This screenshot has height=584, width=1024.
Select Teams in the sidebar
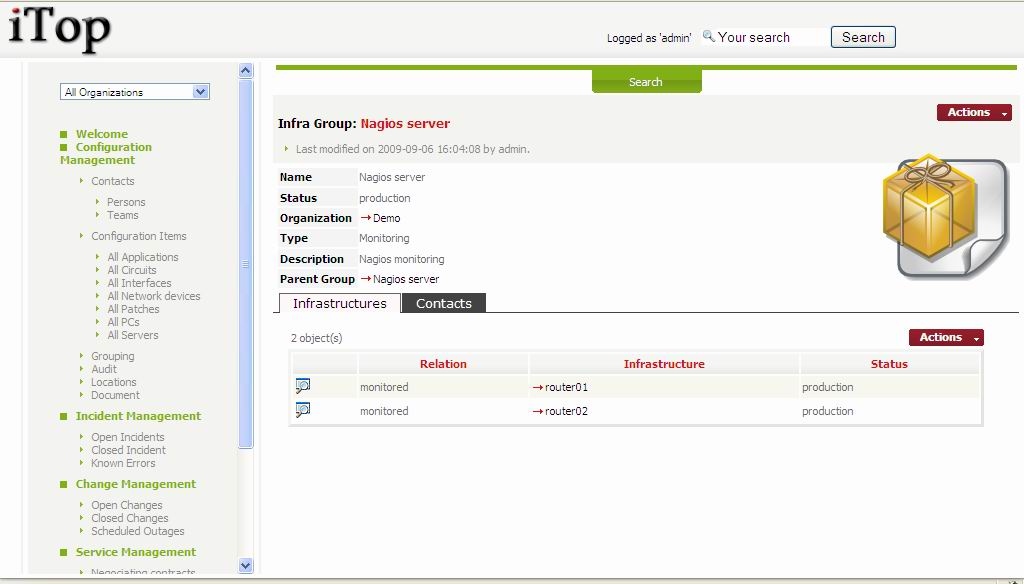pos(123,215)
